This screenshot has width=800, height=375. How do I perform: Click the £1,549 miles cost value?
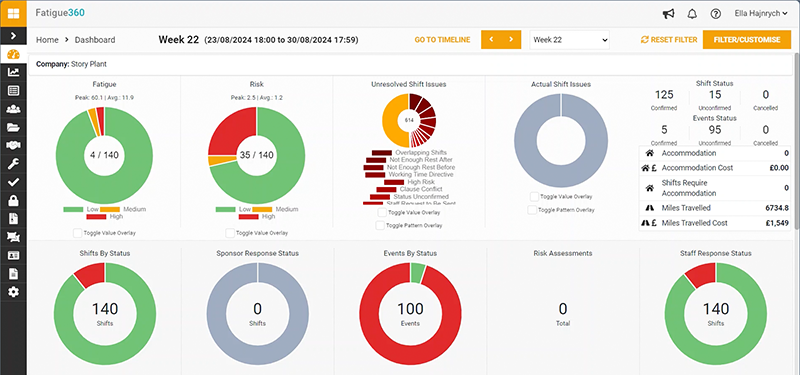click(x=778, y=223)
